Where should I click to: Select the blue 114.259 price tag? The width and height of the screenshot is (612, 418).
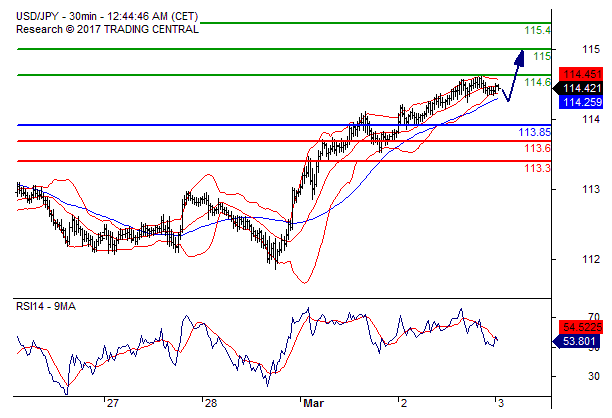tap(581, 102)
